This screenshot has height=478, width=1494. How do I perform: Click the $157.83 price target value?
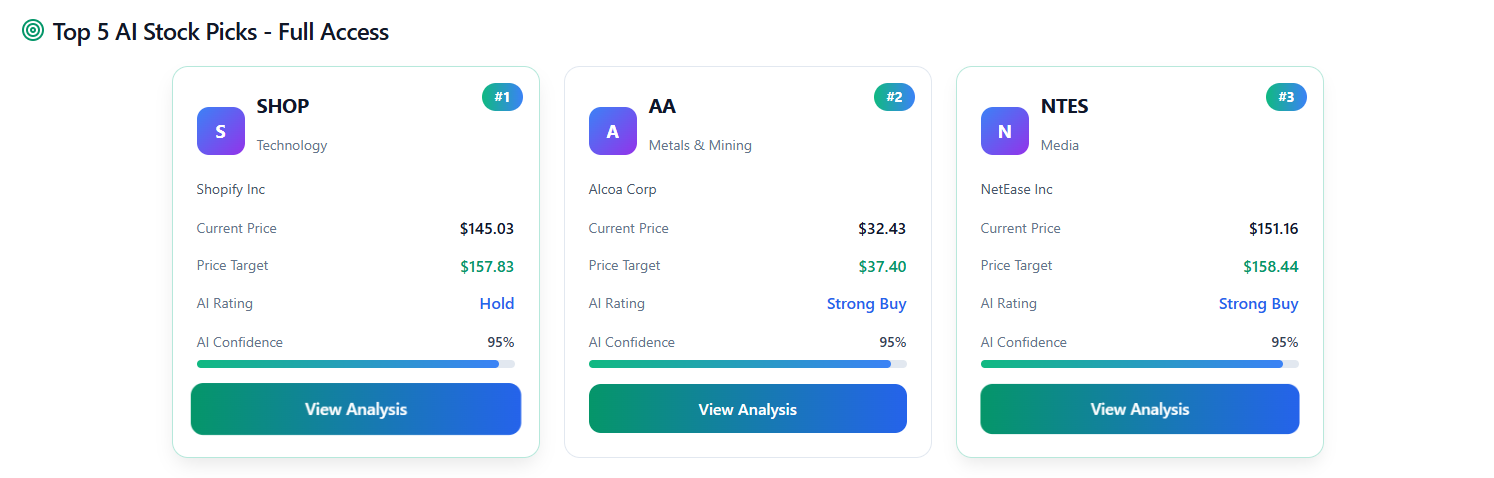[x=487, y=267]
